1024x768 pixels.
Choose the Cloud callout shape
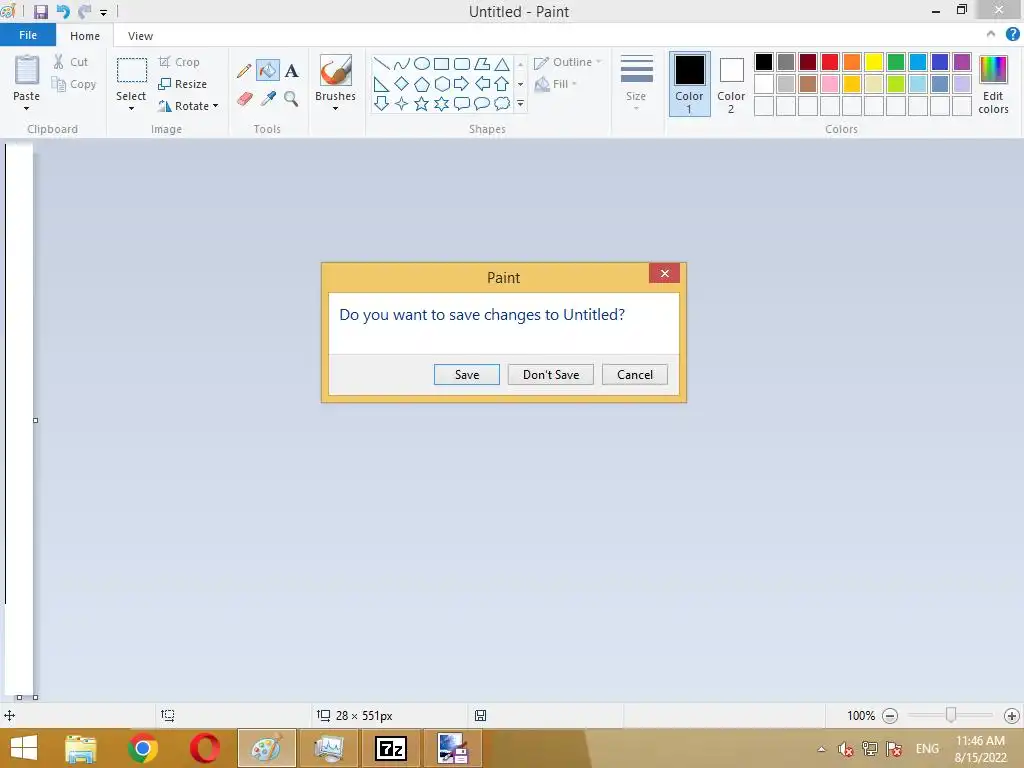click(502, 103)
